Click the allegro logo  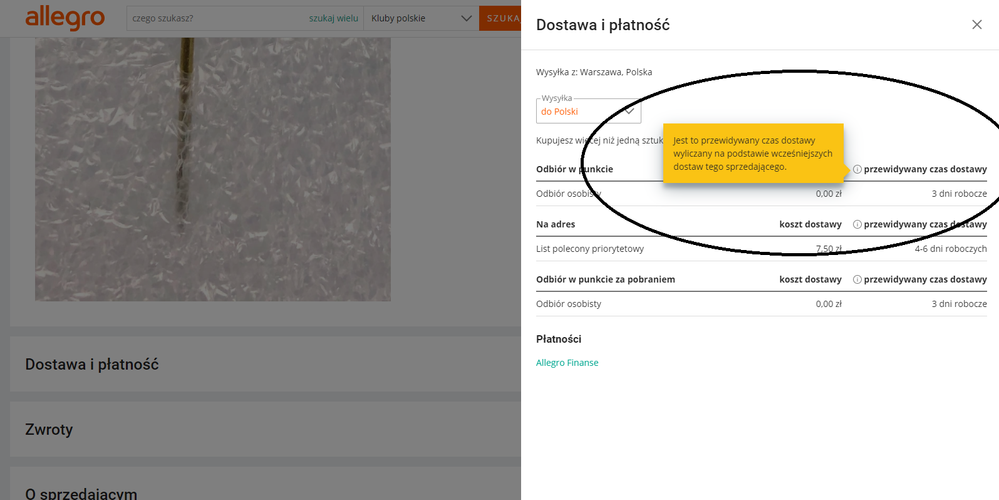tap(64, 18)
